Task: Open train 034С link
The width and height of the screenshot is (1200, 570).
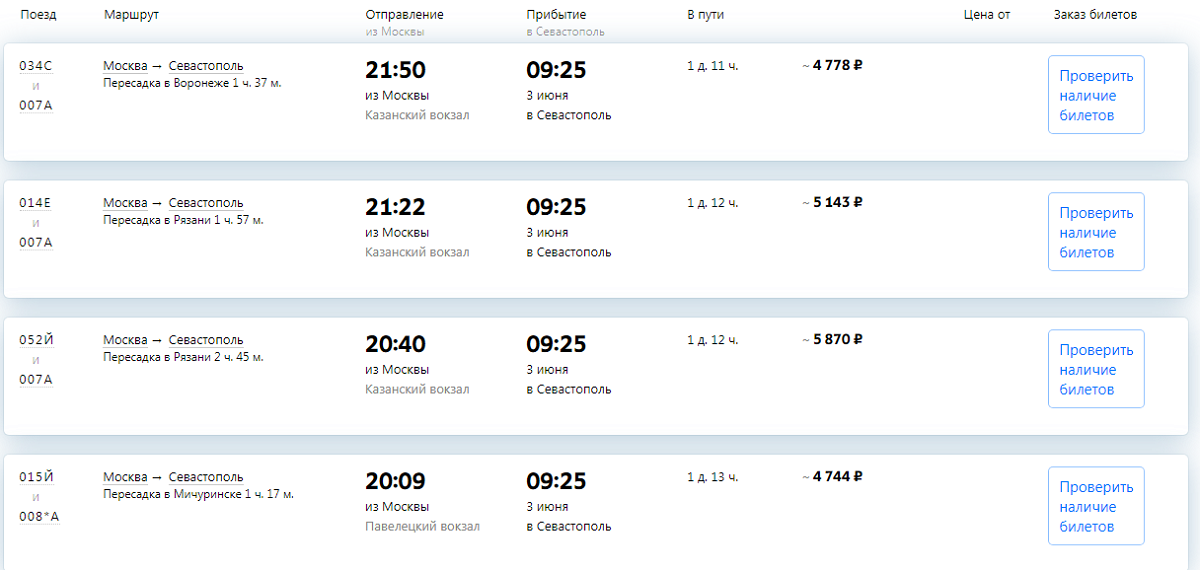Action: pyautogui.click(x=36, y=66)
